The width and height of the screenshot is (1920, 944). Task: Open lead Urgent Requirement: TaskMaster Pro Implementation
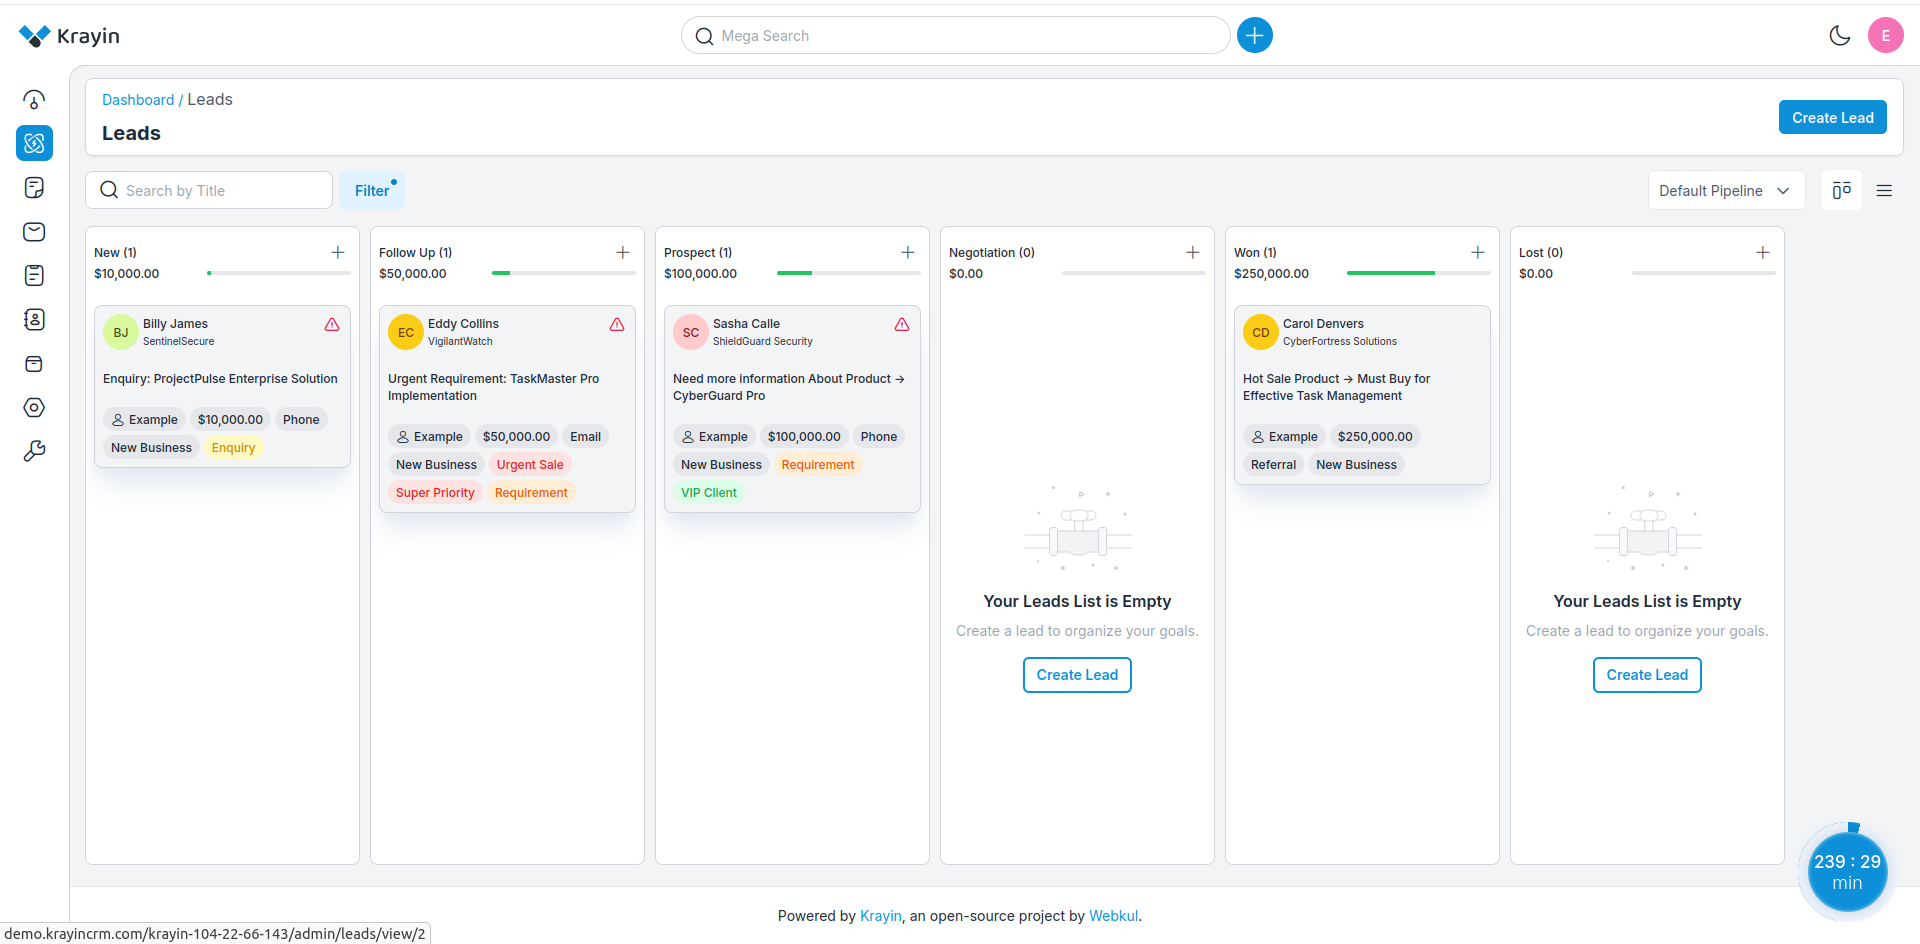coord(493,387)
